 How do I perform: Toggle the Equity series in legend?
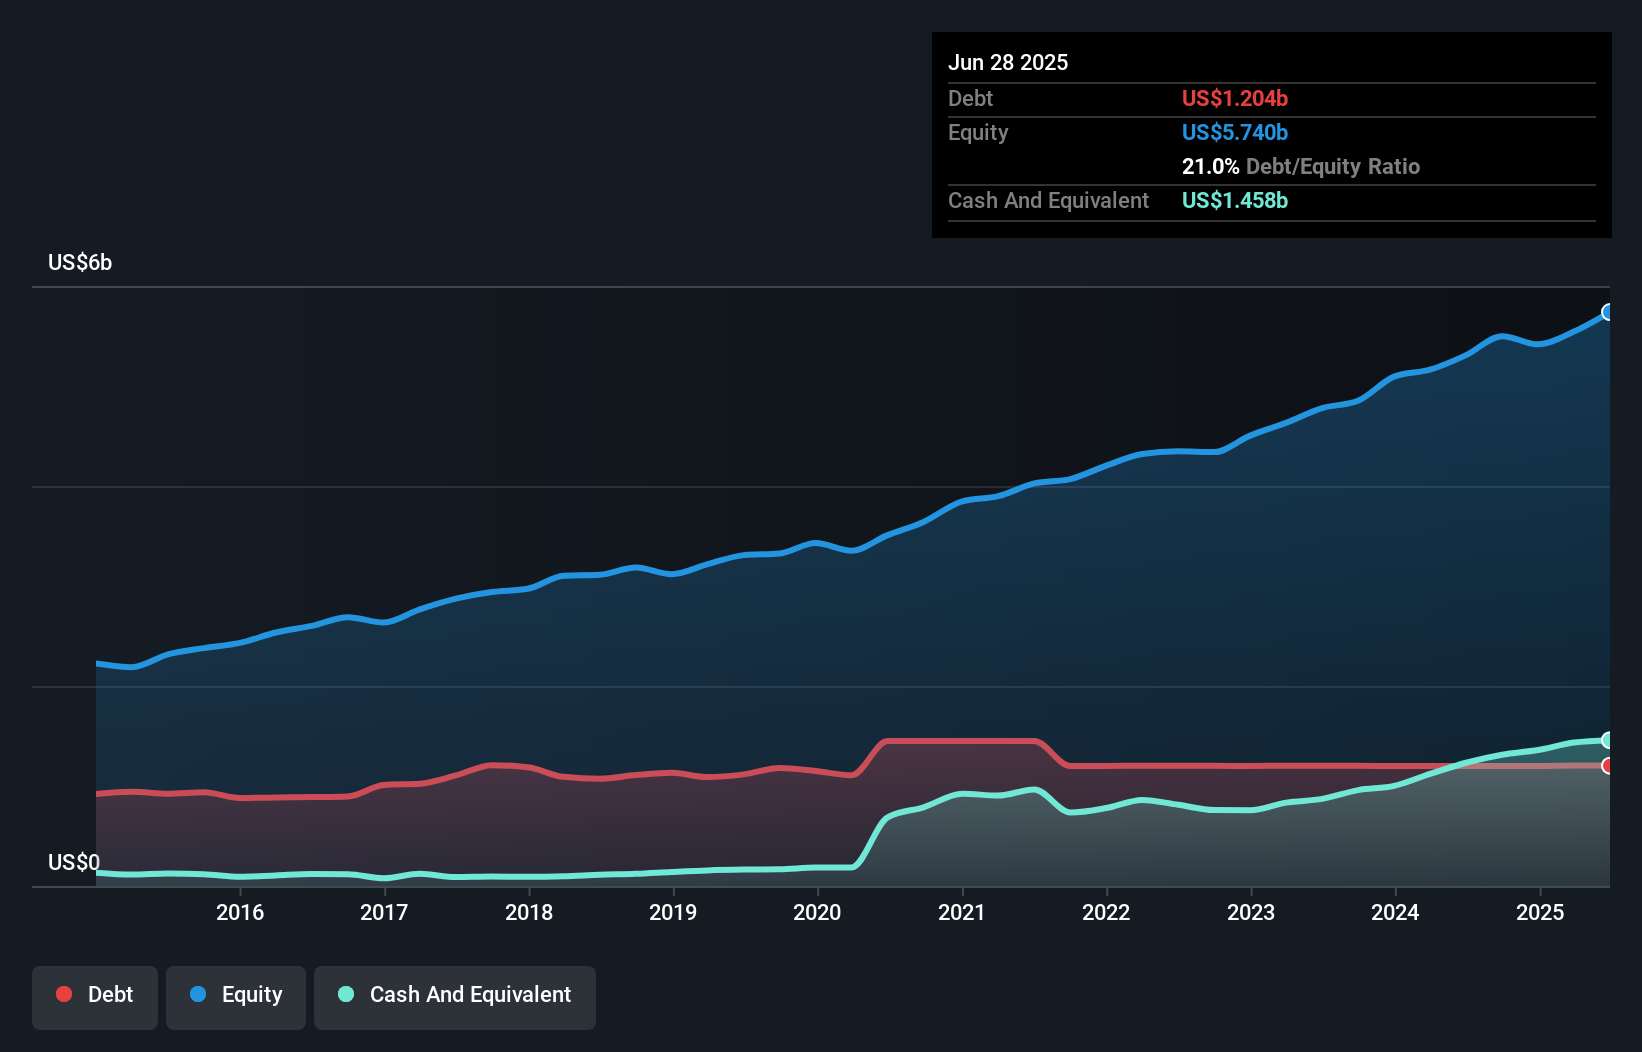click(236, 997)
